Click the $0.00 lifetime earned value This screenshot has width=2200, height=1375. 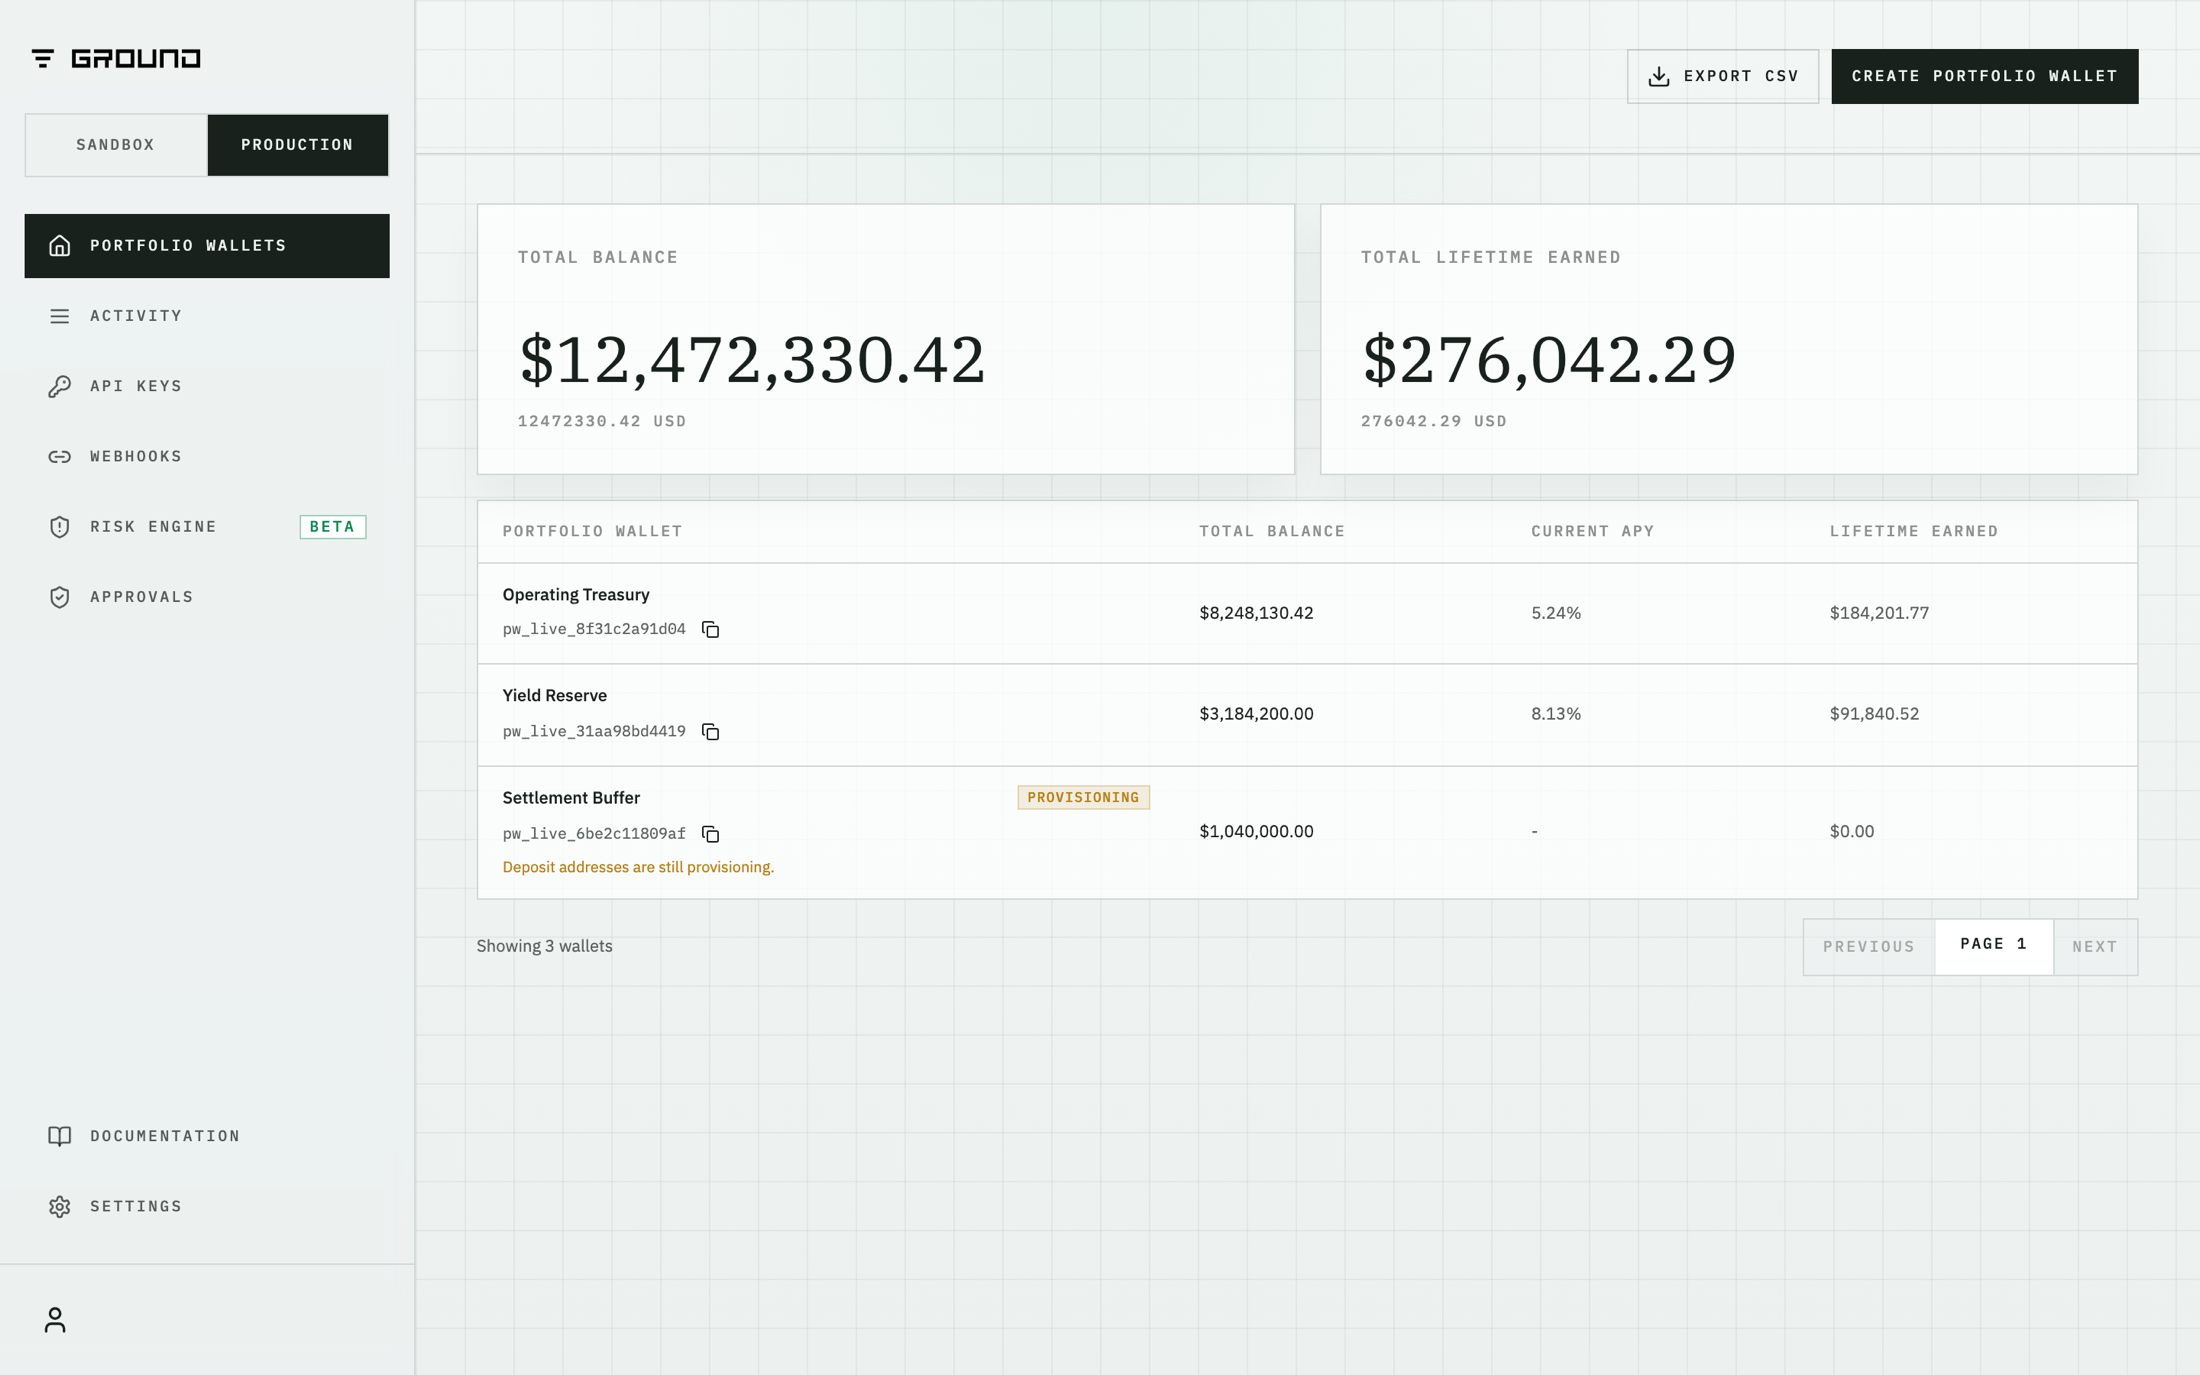coord(1852,832)
